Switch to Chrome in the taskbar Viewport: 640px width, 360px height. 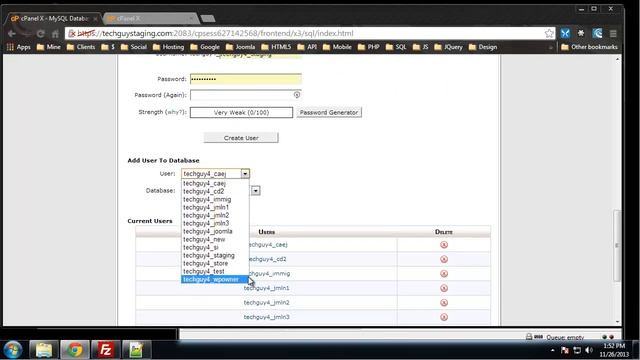click(x=75, y=350)
